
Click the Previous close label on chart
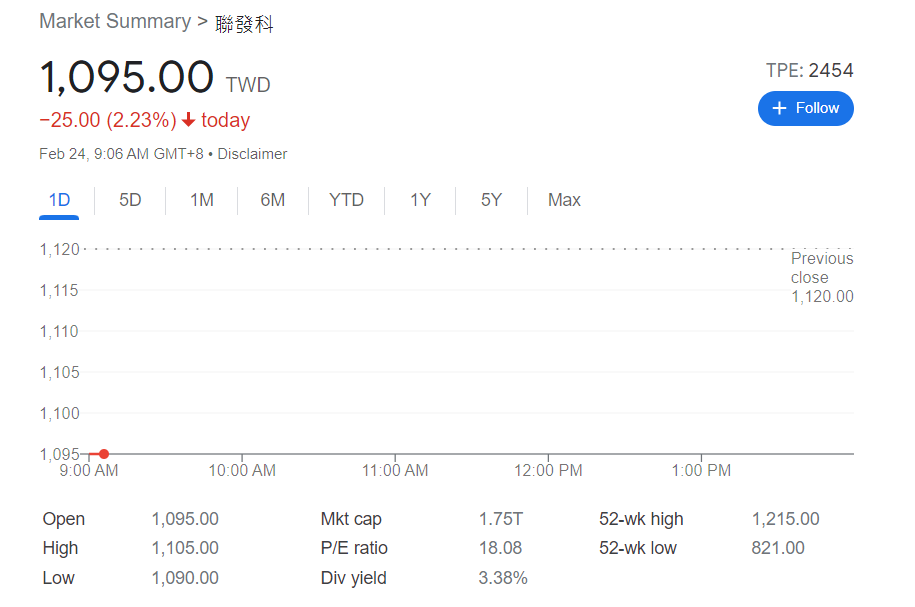pyautogui.click(x=822, y=268)
